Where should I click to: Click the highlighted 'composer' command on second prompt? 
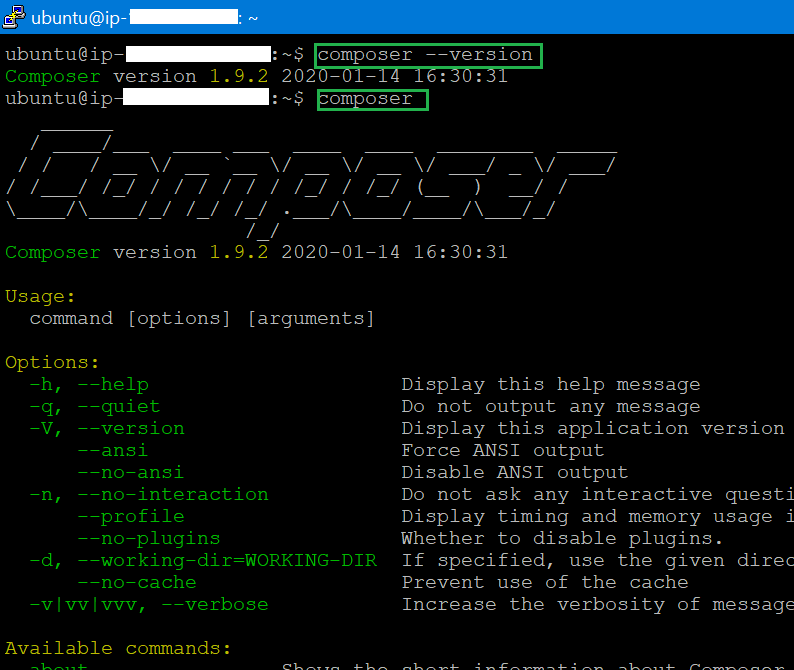point(372,99)
